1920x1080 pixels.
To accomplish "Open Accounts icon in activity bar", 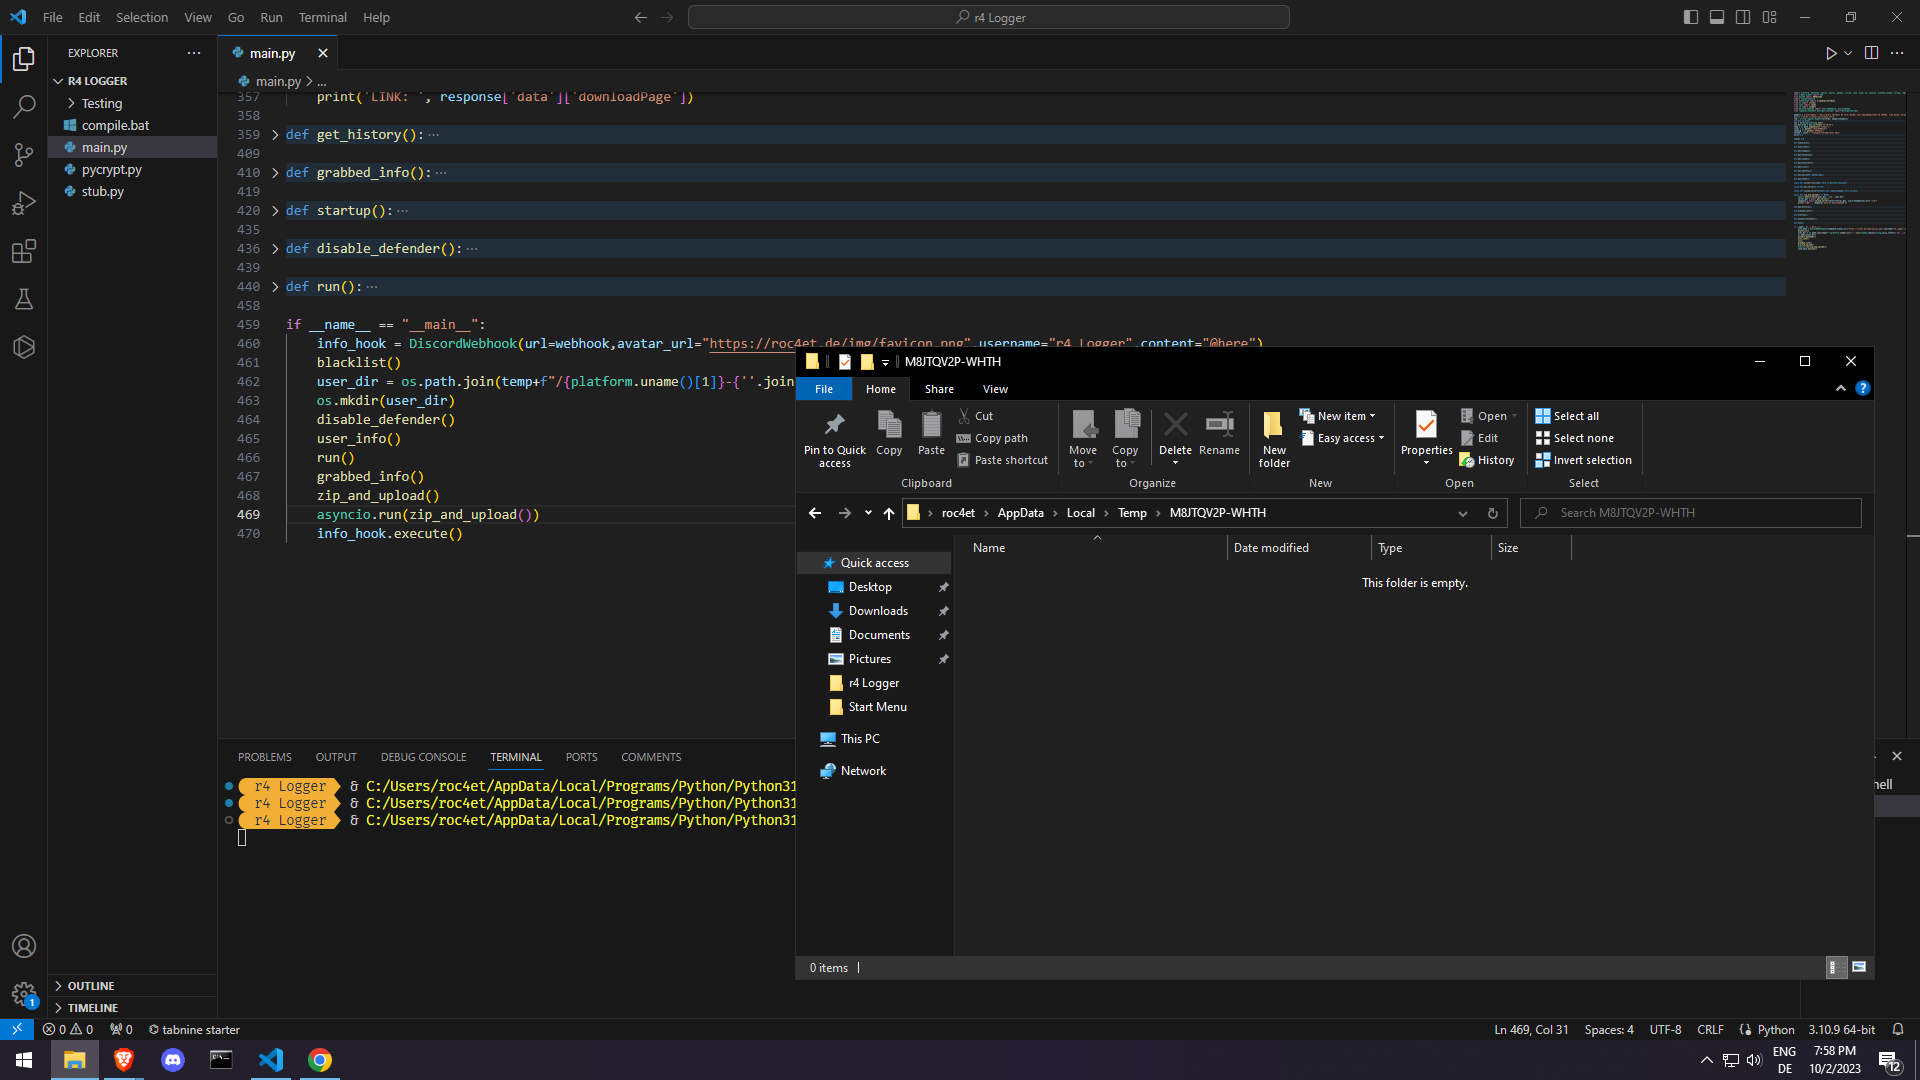I will pyautogui.click(x=24, y=946).
